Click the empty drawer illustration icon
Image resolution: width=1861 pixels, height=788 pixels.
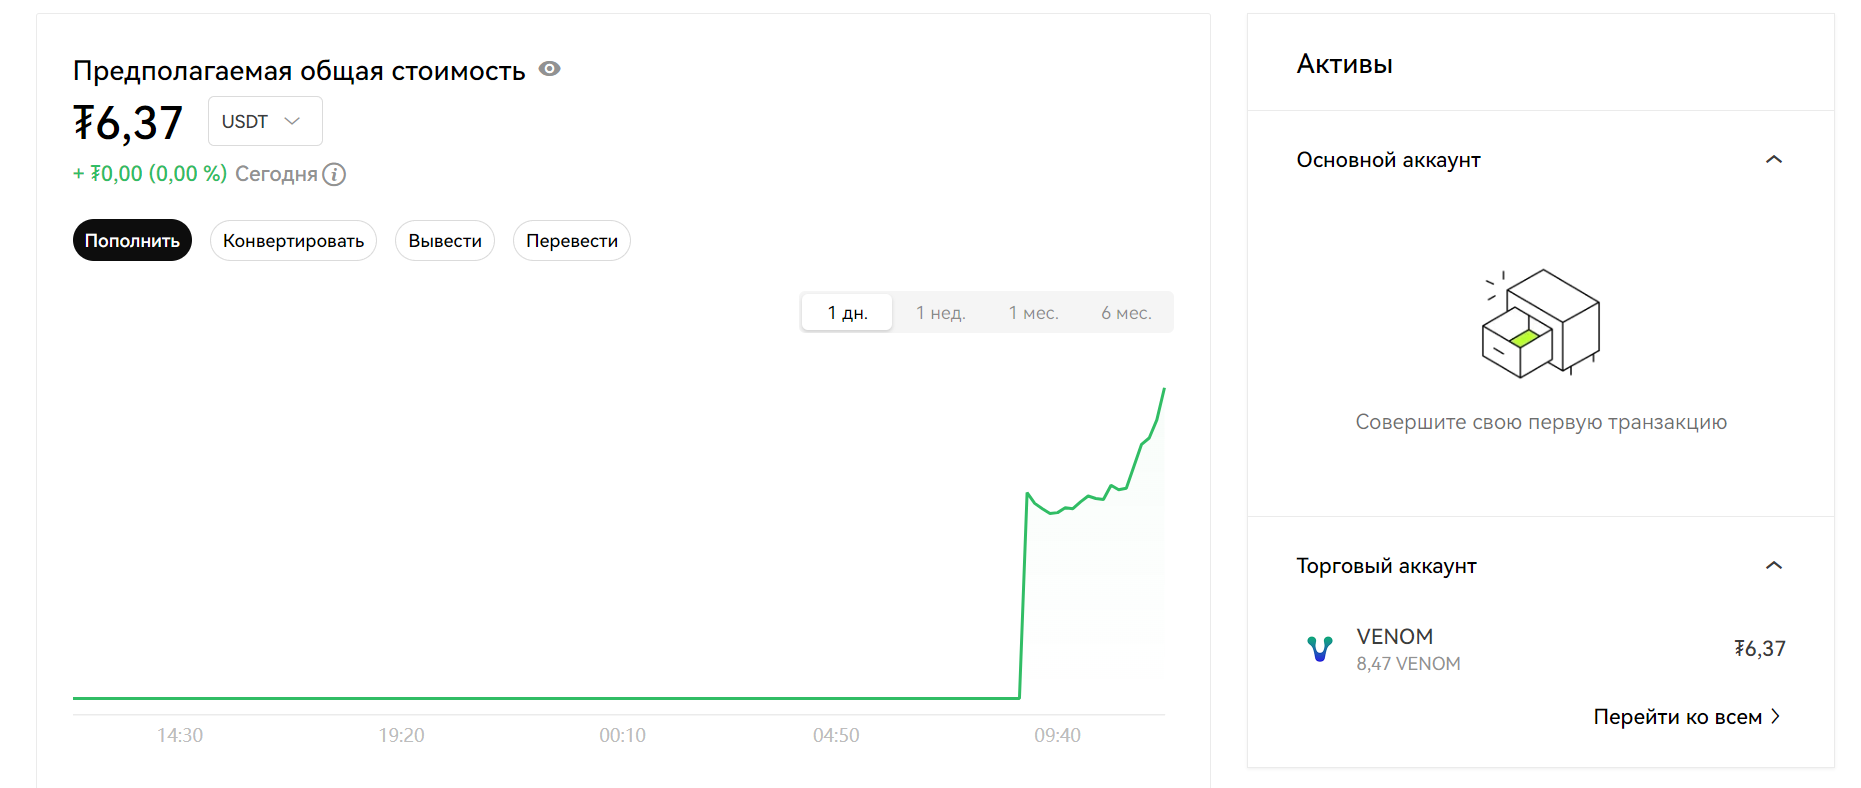[1540, 323]
